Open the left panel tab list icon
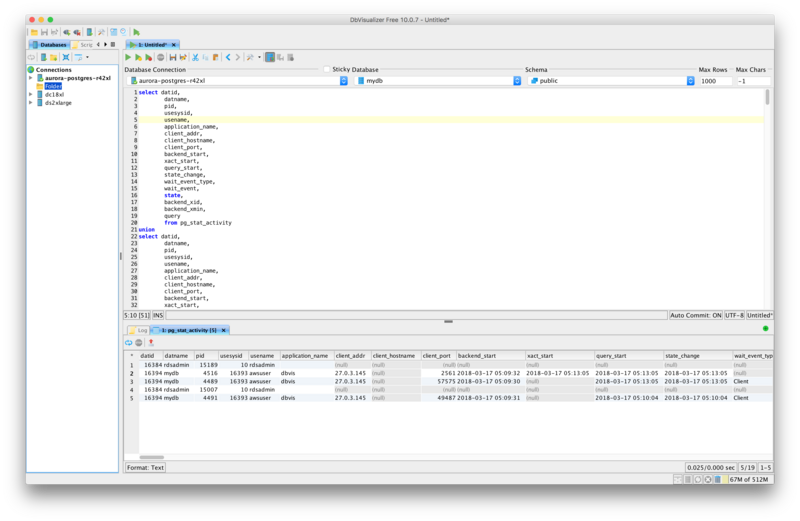This screenshot has height=521, width=800. (x=113, y=44)
